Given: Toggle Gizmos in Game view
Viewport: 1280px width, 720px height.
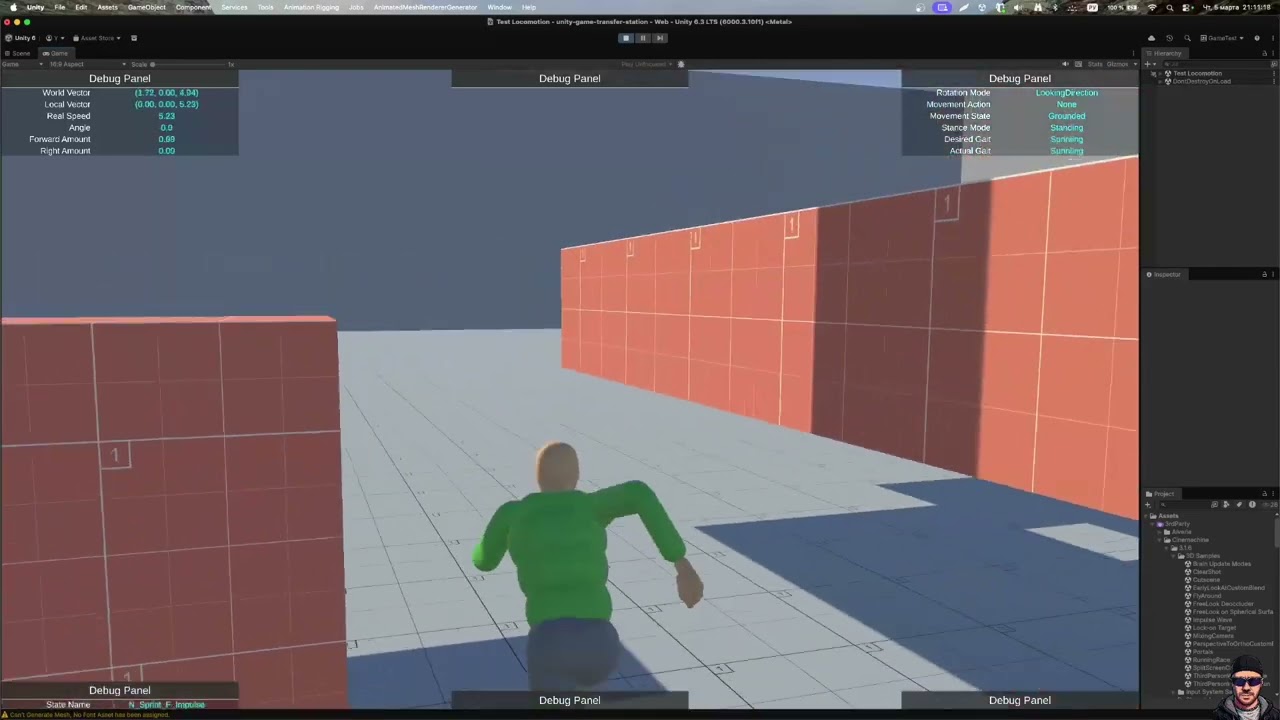Looking at the screenshot, I should [x=1118, y=64].
